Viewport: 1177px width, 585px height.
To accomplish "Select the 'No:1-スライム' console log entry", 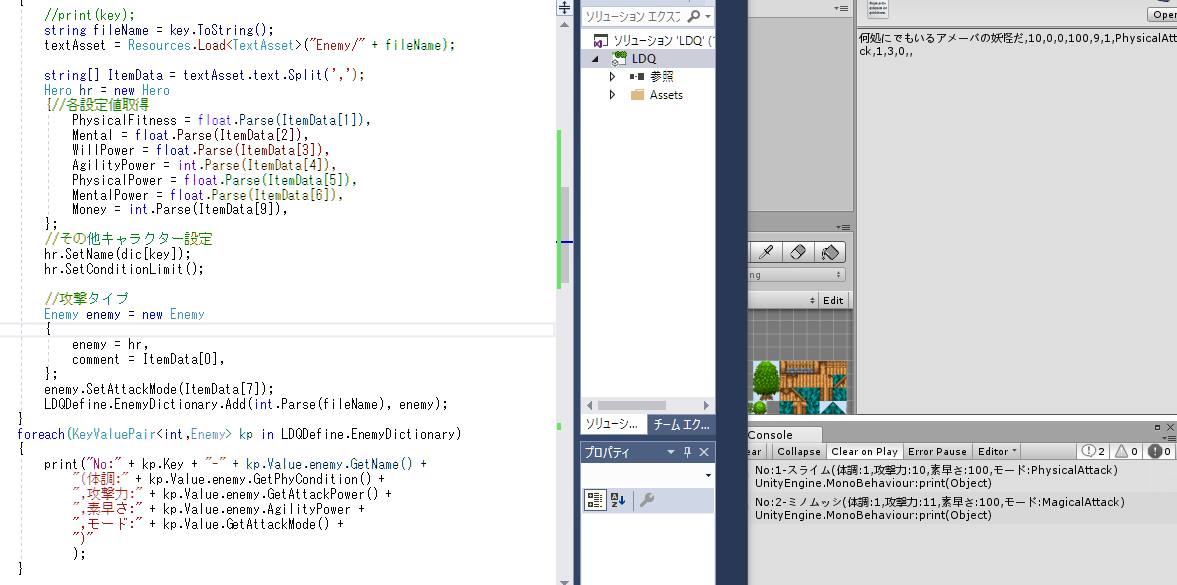I will (x=961, y=477).
